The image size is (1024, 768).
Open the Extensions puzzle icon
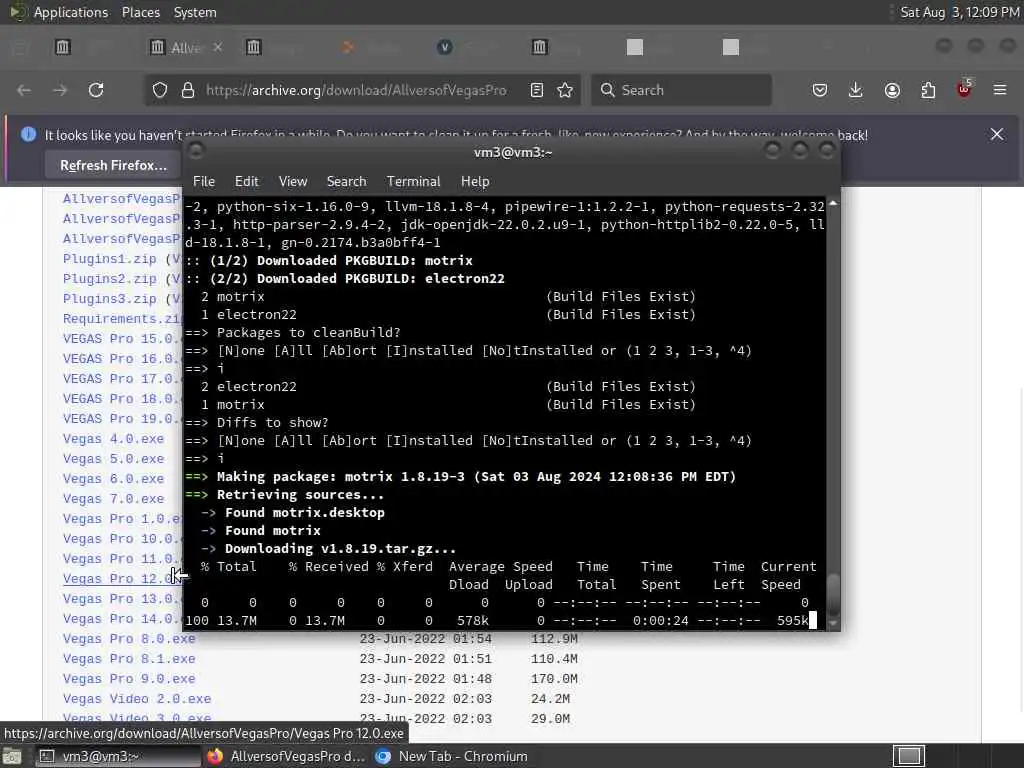[928, 90]
